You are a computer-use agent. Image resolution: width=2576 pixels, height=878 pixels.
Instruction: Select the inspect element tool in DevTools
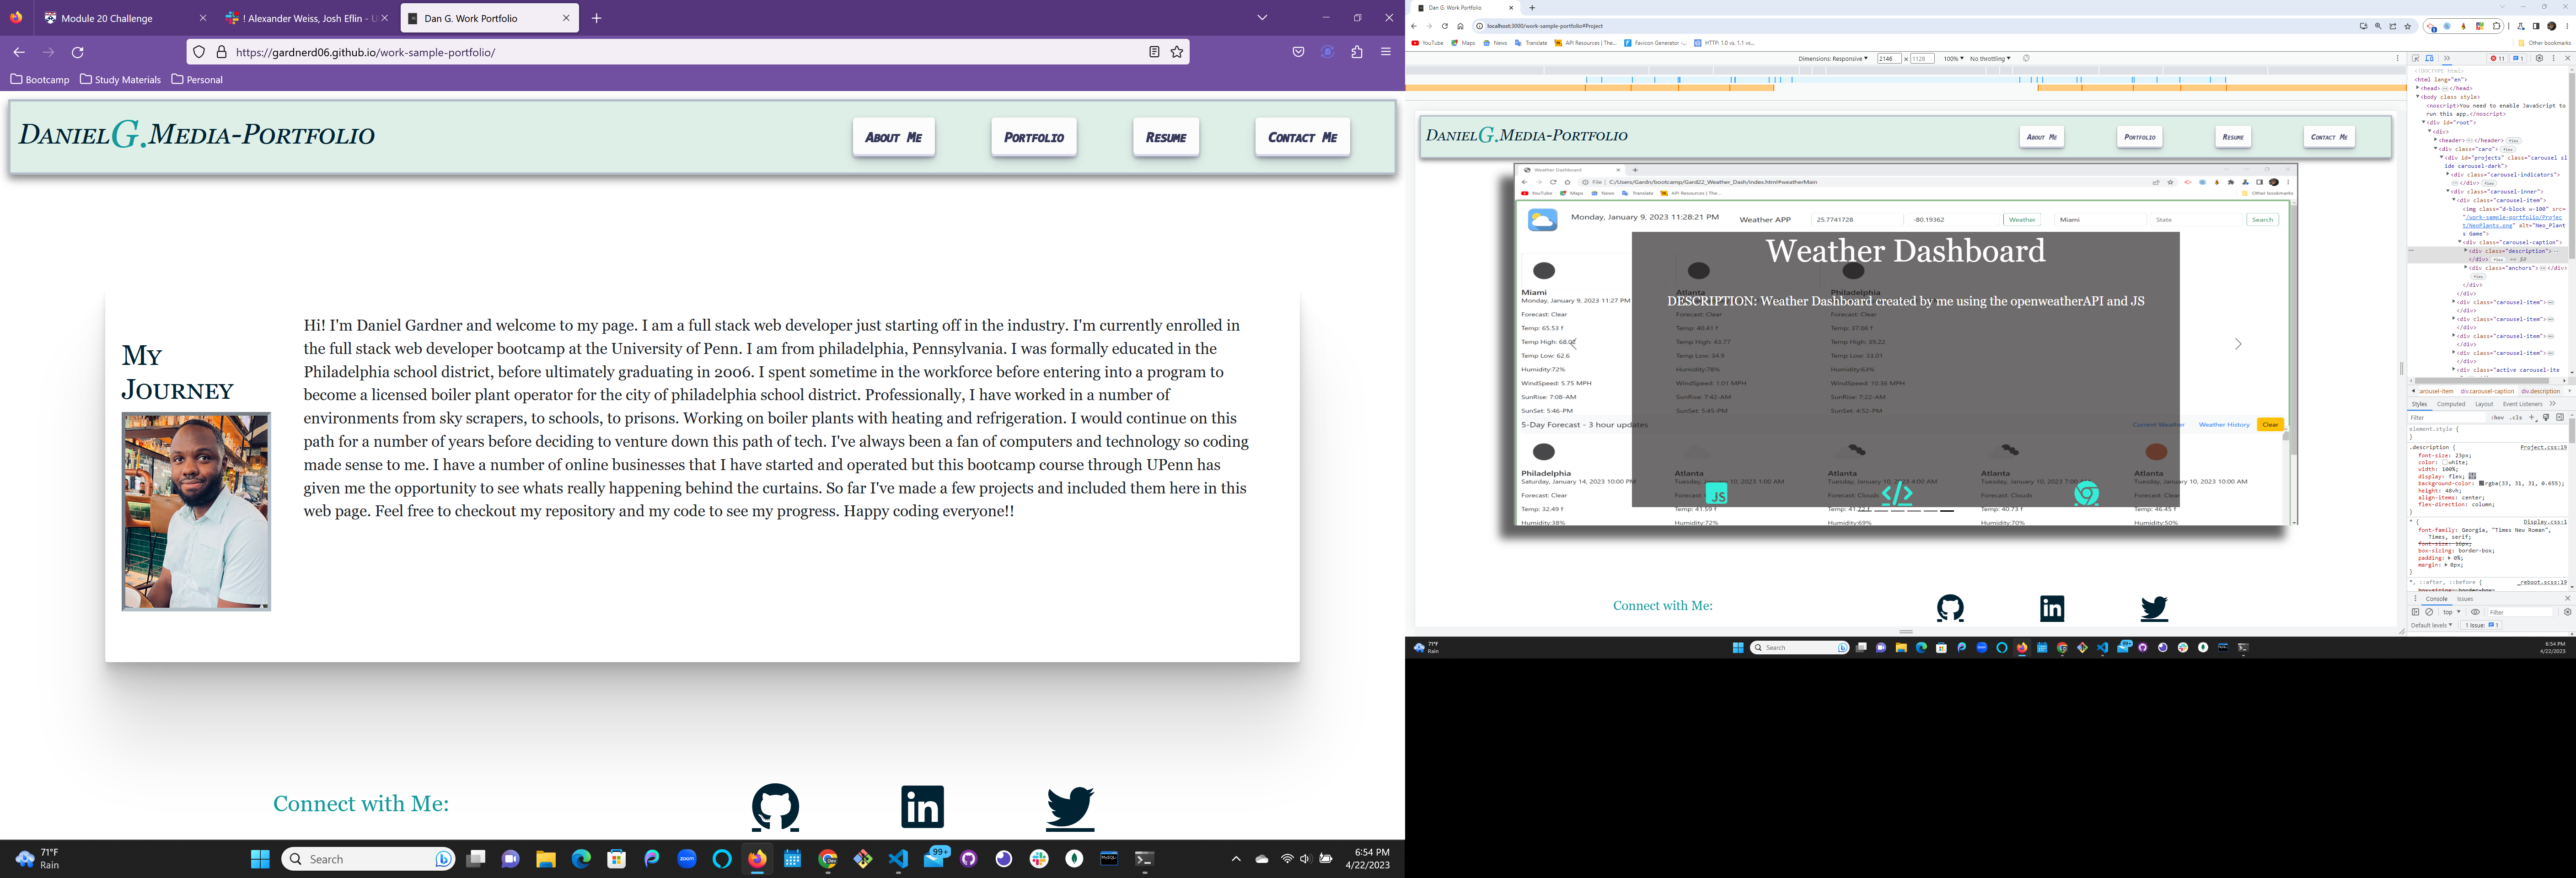(2416, 58)
